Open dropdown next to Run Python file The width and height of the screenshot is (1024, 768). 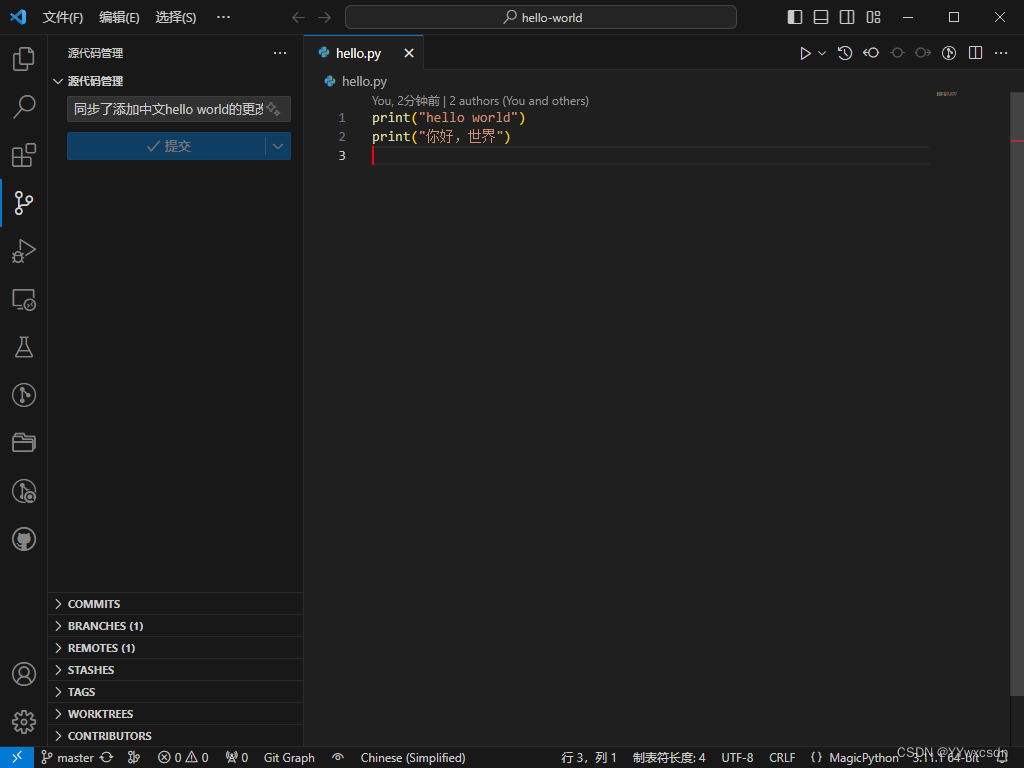point(822,53)
